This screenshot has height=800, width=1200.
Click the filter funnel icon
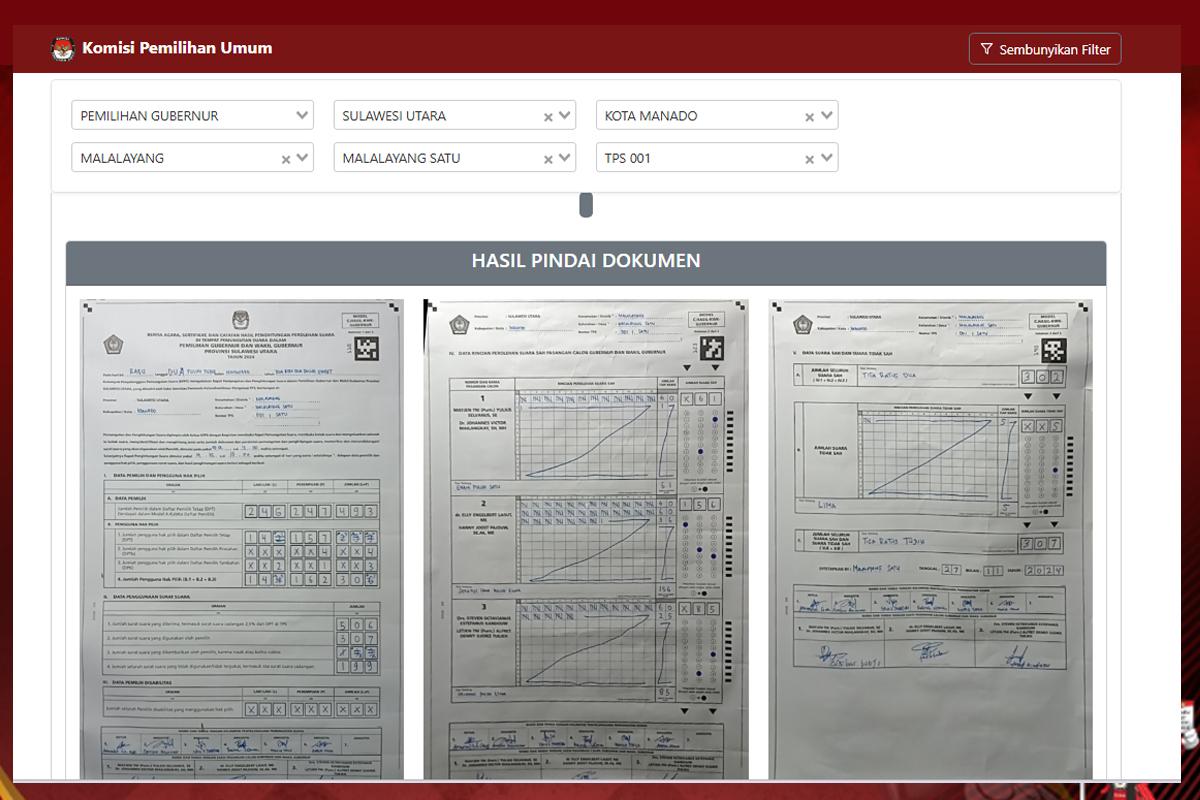(x=986, y=49)
